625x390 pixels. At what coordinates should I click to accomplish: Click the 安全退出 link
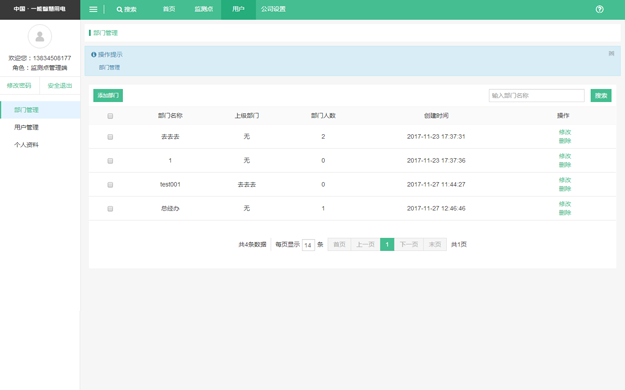[x=60, y=85]
